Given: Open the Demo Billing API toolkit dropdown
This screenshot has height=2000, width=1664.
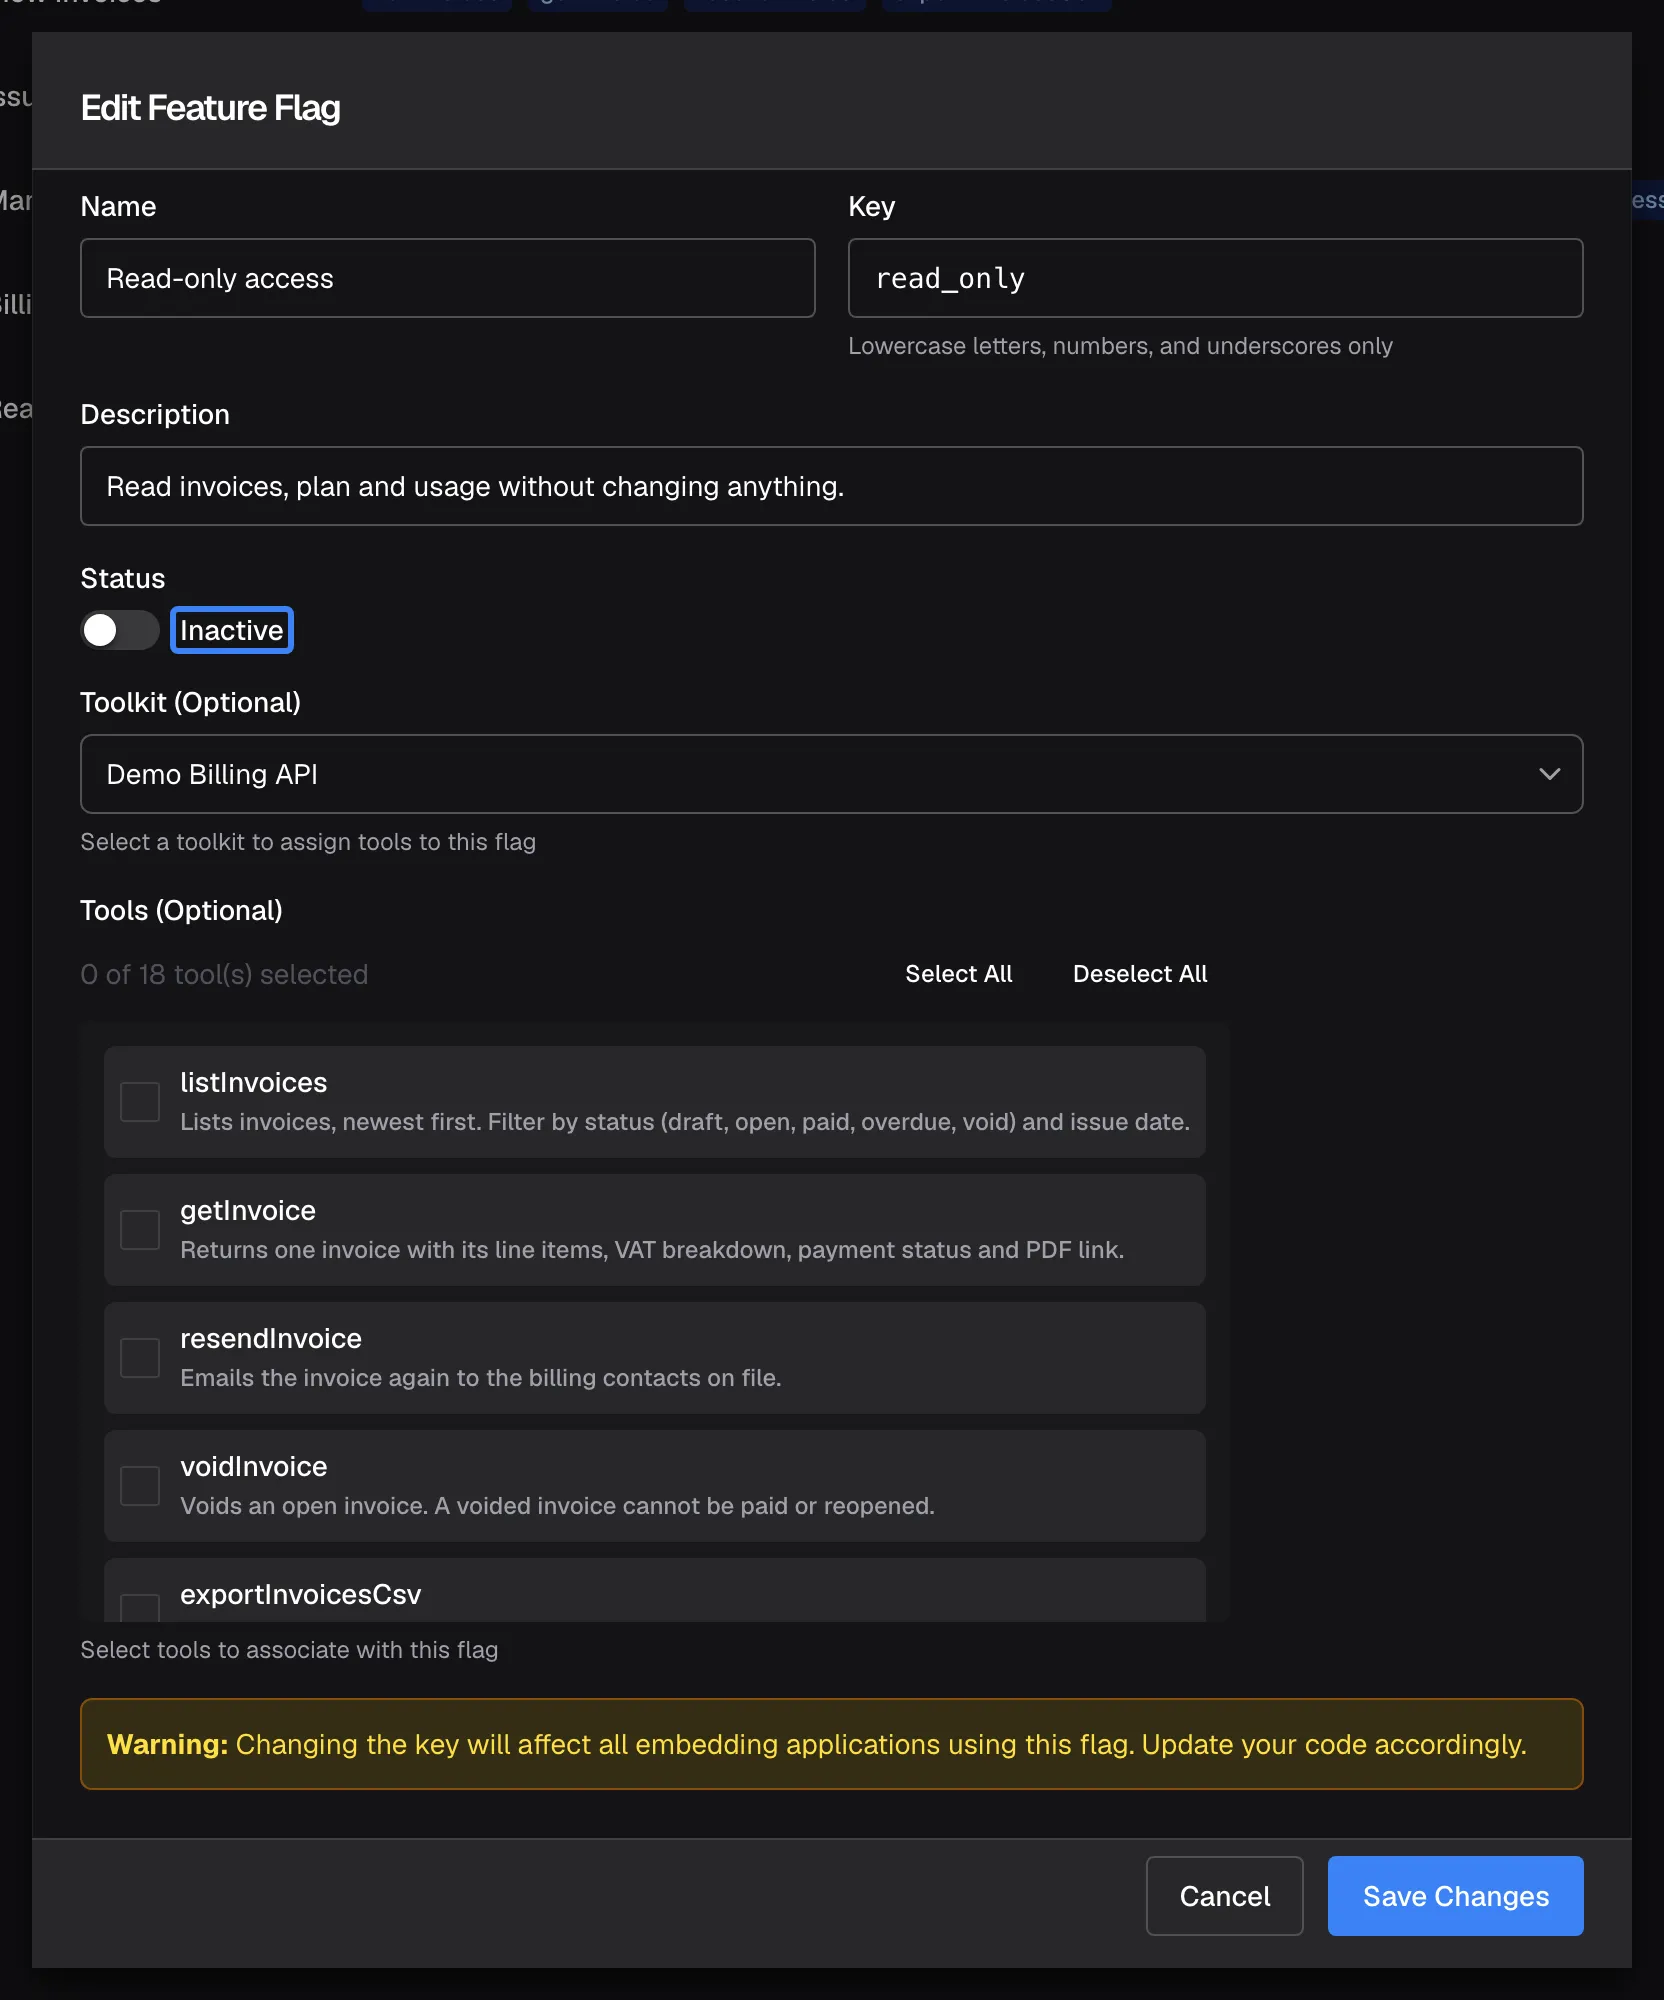Looking at the screenshot, I should coord(831,774).
